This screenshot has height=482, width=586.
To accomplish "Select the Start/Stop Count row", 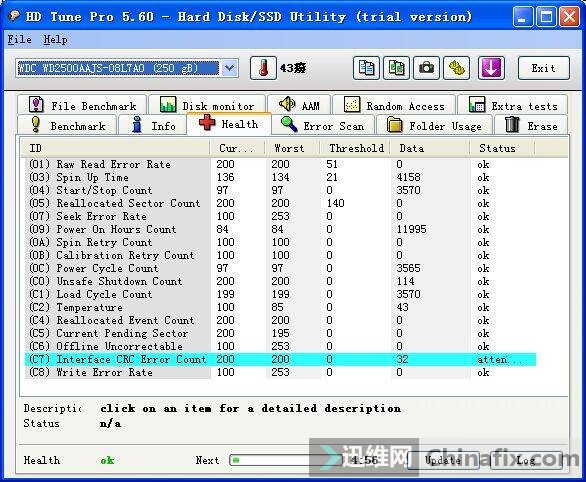I will click(x=280, y=190).
